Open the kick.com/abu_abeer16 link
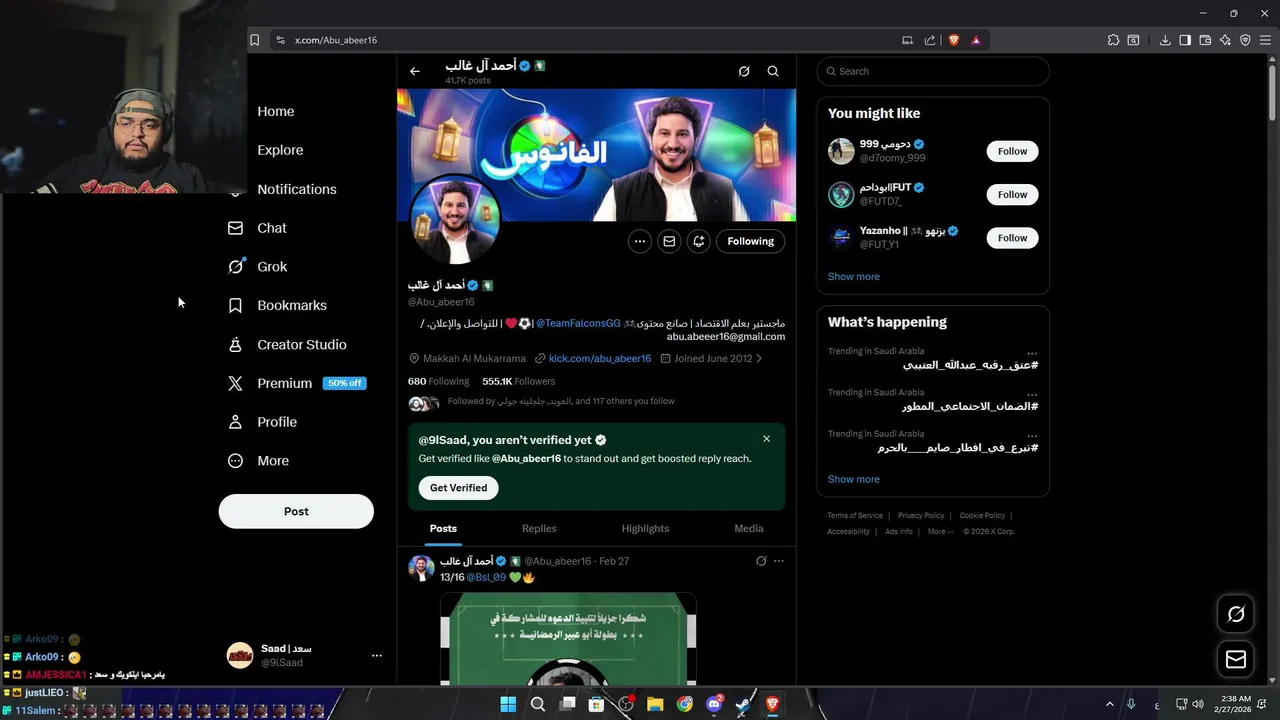The width and height of the screenshot is (1280, 720). [x=600, y=358]
